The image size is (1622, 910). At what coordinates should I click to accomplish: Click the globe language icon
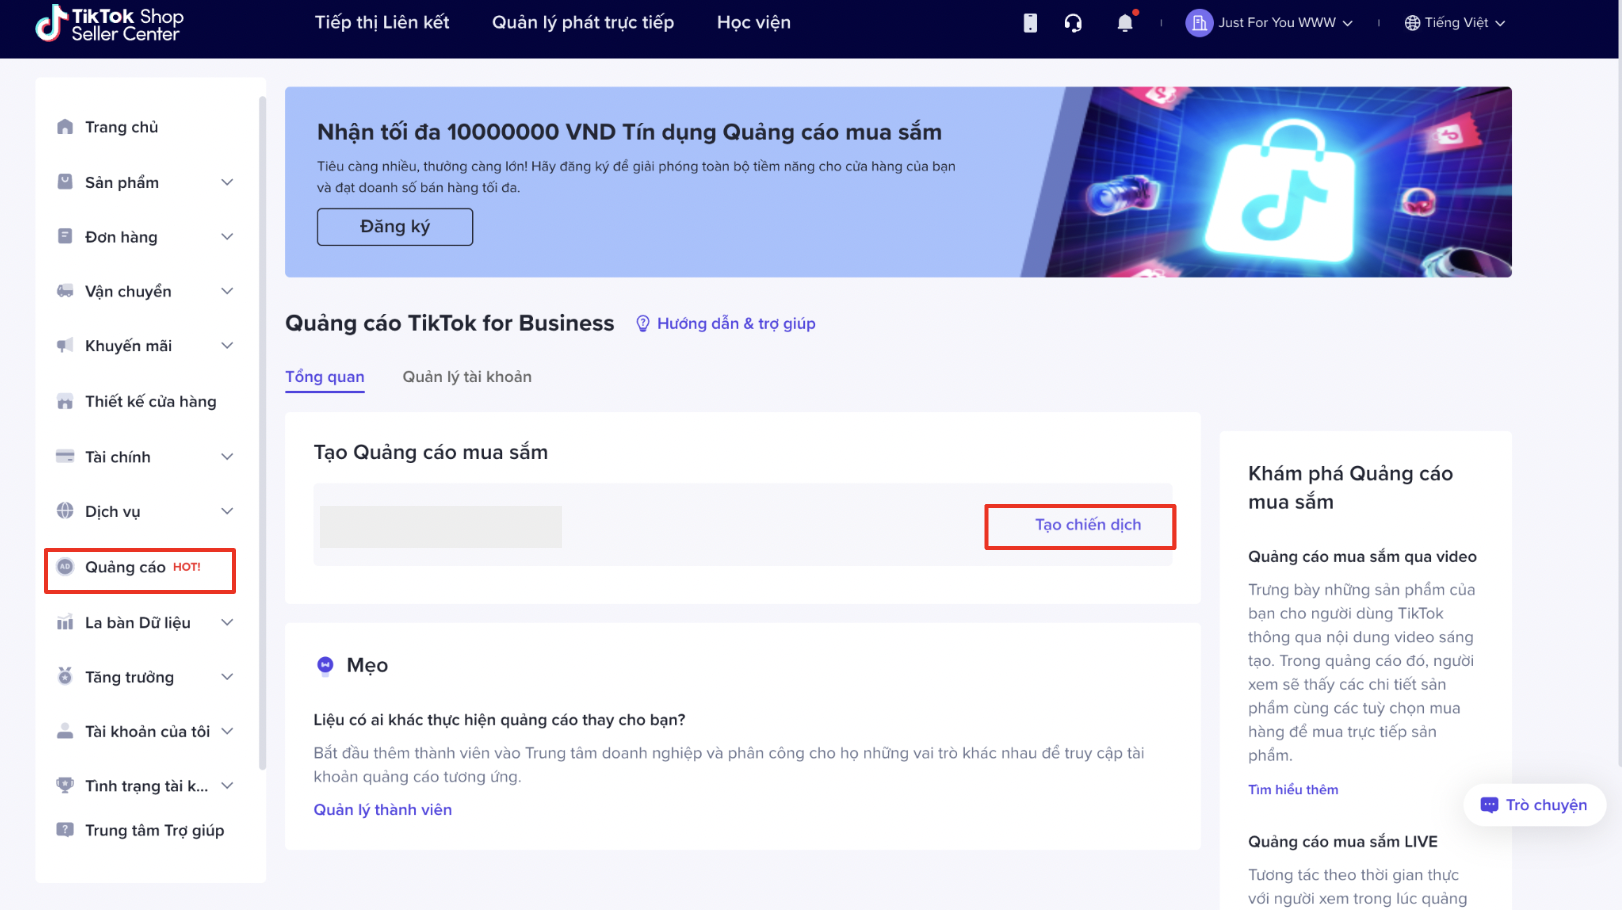click(x=1412, y=23)
